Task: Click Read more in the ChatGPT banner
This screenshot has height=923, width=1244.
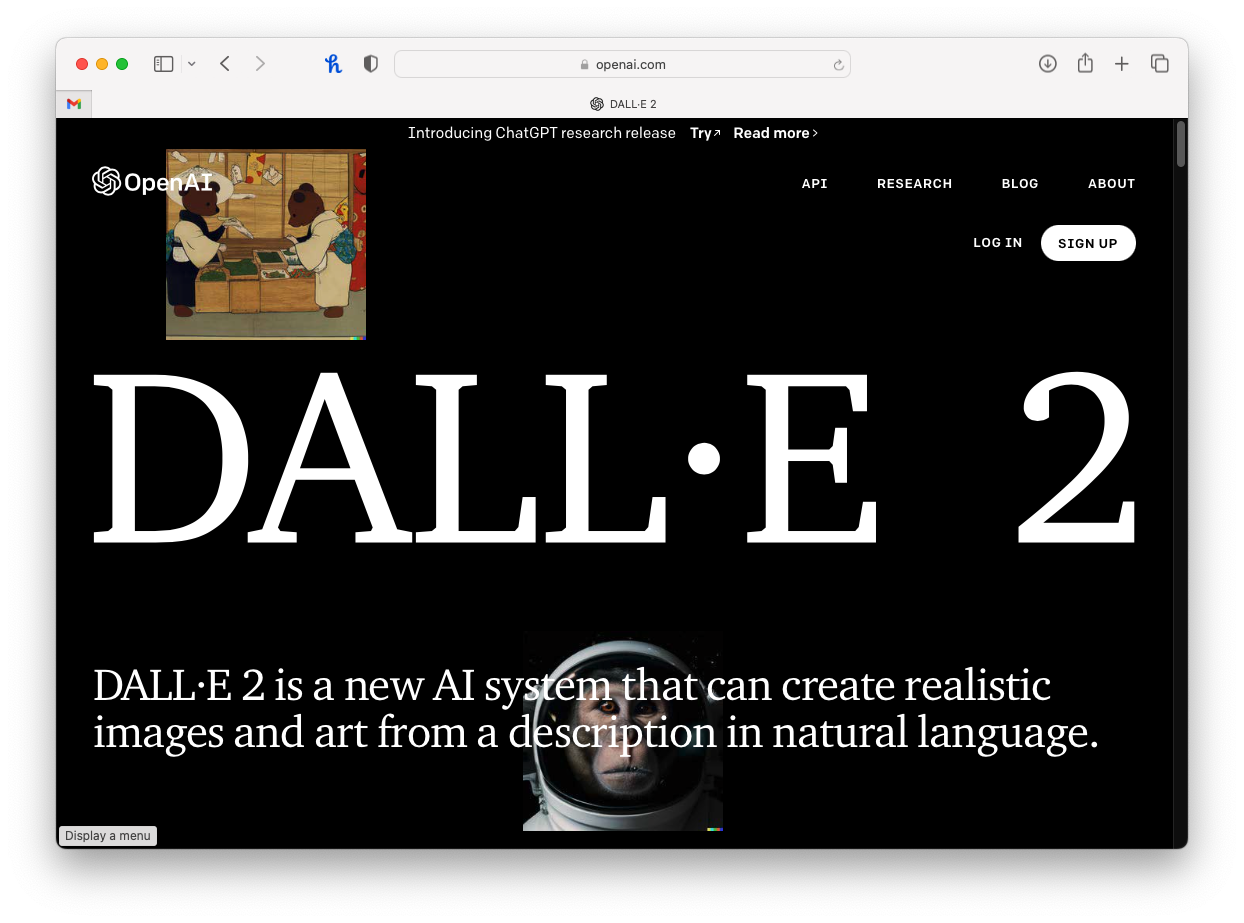Action: (775, 133)
